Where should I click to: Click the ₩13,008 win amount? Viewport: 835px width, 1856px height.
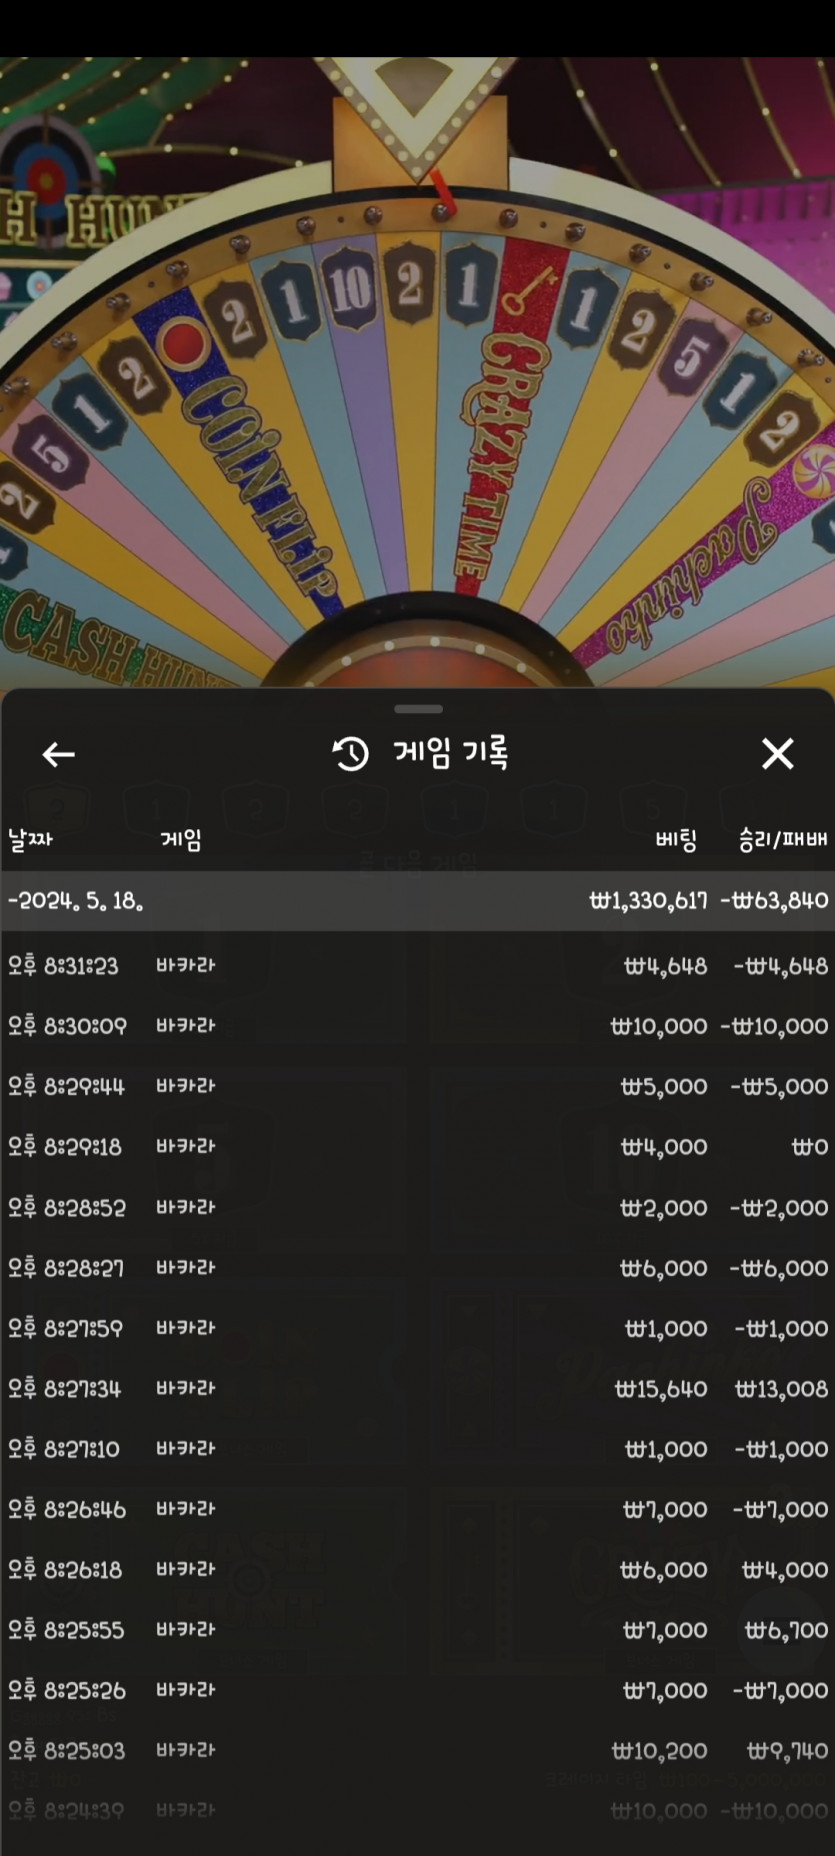tap(781, 1388)
